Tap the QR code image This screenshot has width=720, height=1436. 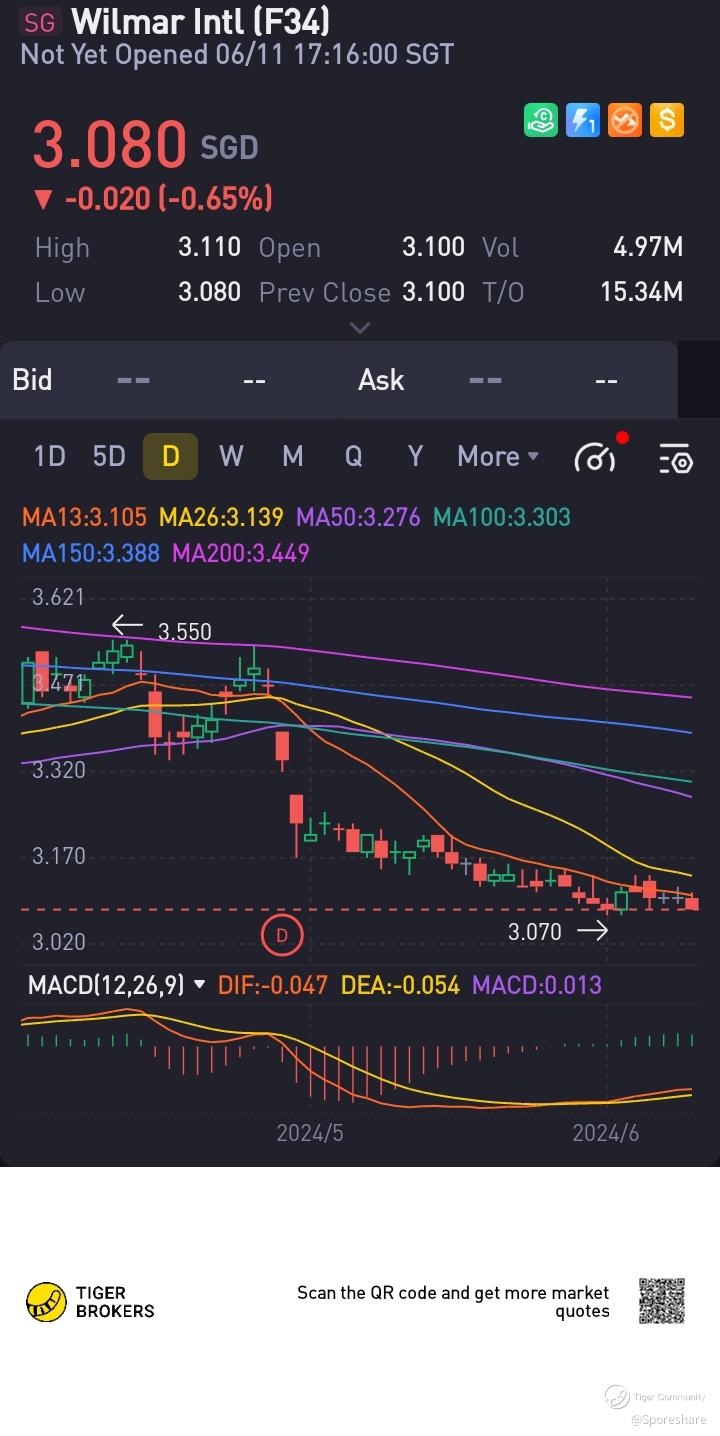pos(662,1300)
